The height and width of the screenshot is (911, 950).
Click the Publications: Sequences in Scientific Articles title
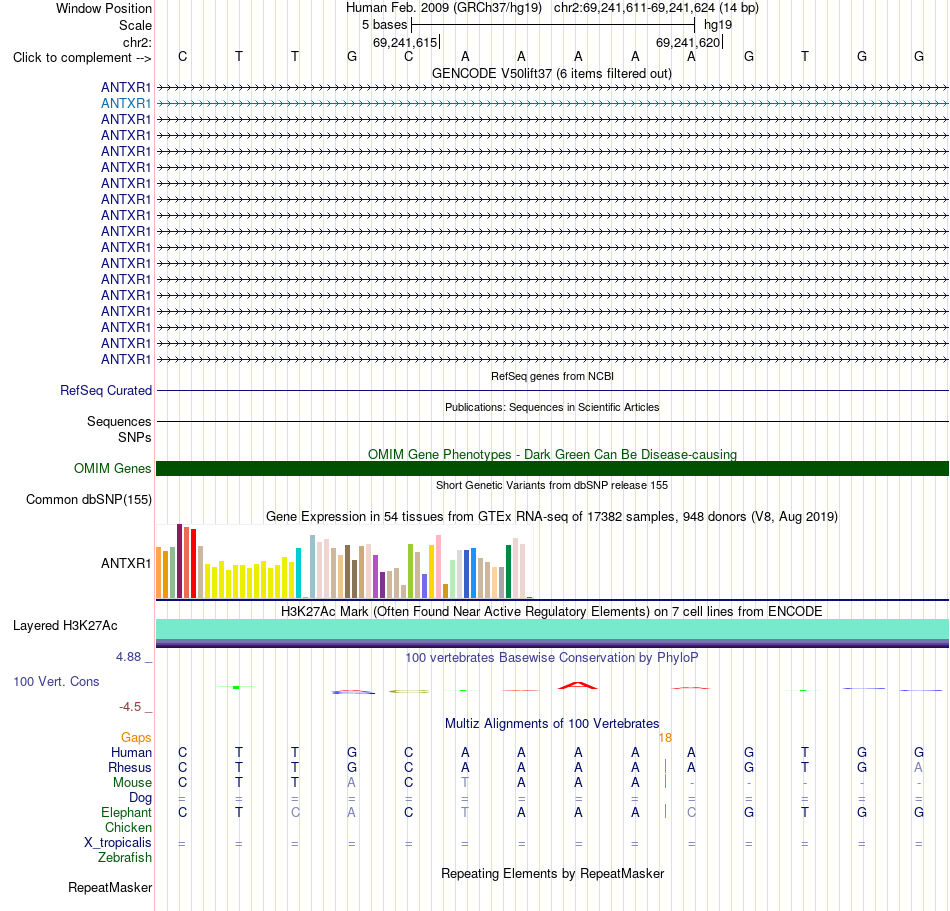pos(552,407)
